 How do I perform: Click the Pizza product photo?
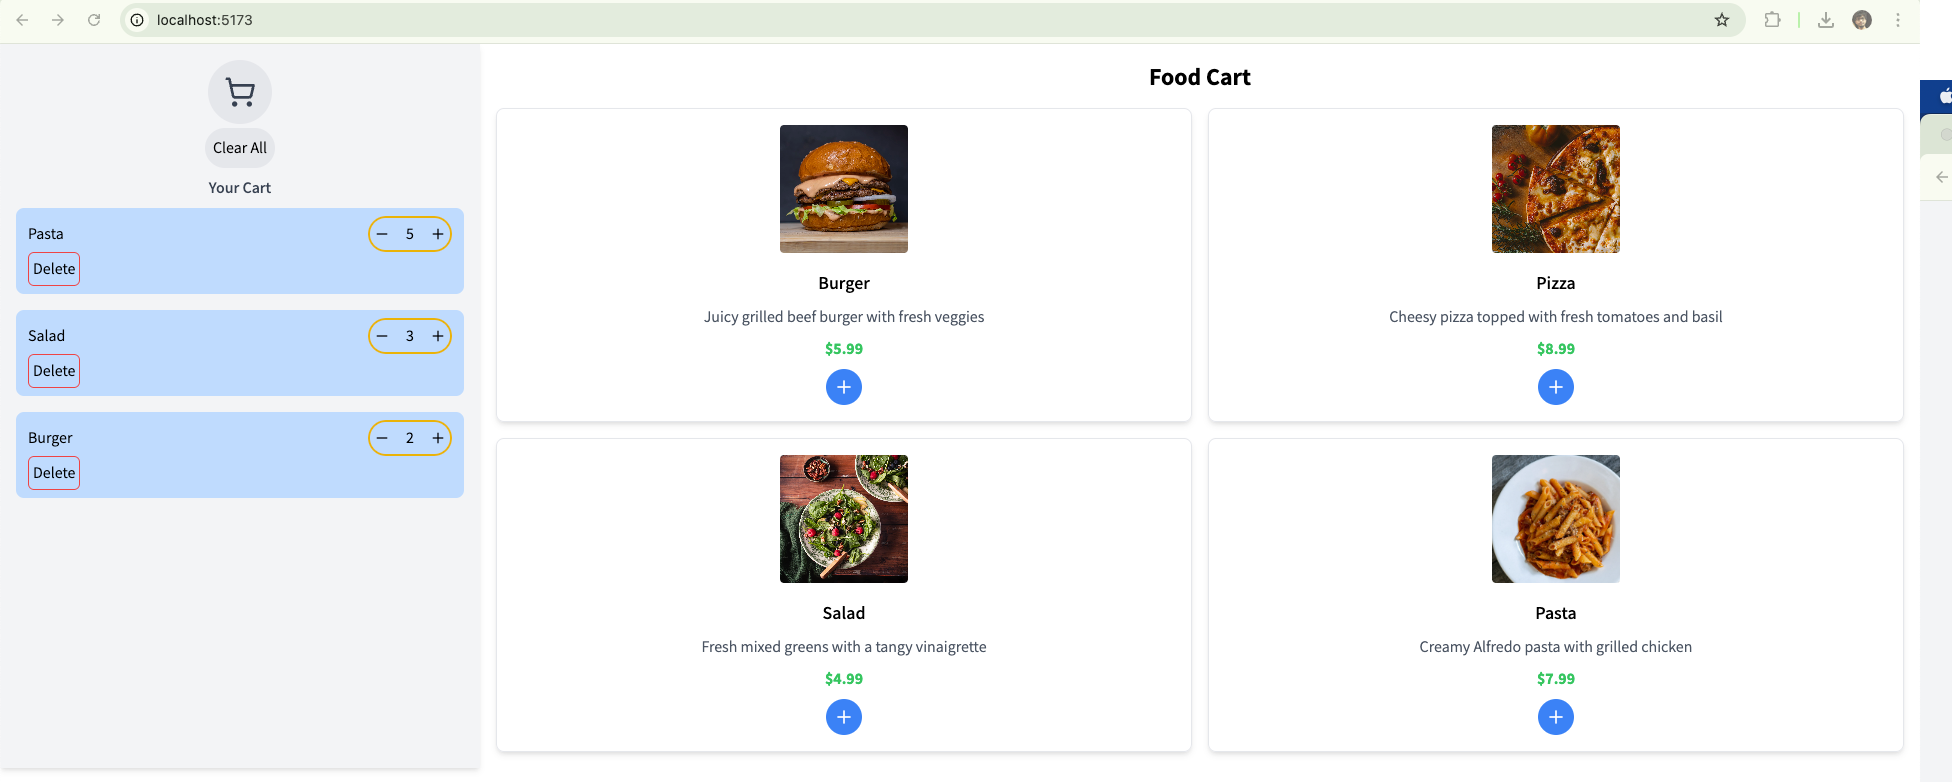[1555, 189]
